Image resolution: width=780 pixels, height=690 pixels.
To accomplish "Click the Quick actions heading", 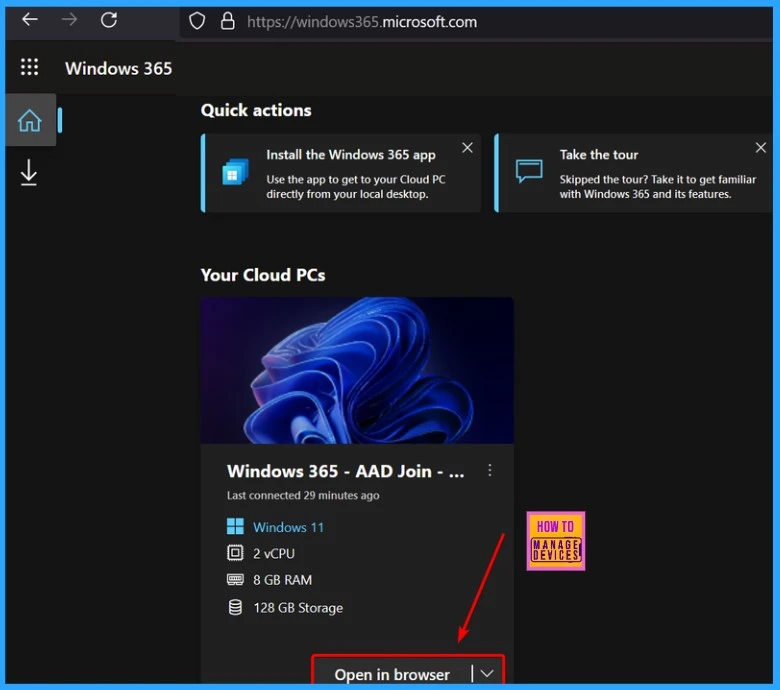I will [x=256, y=110].
